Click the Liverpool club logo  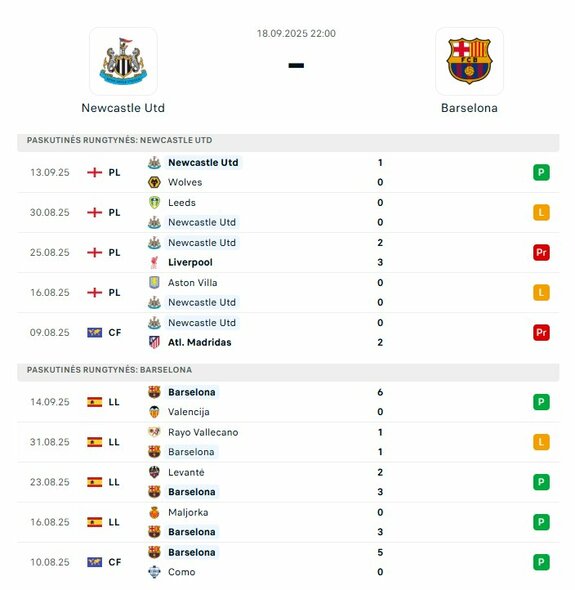(154, 263)
